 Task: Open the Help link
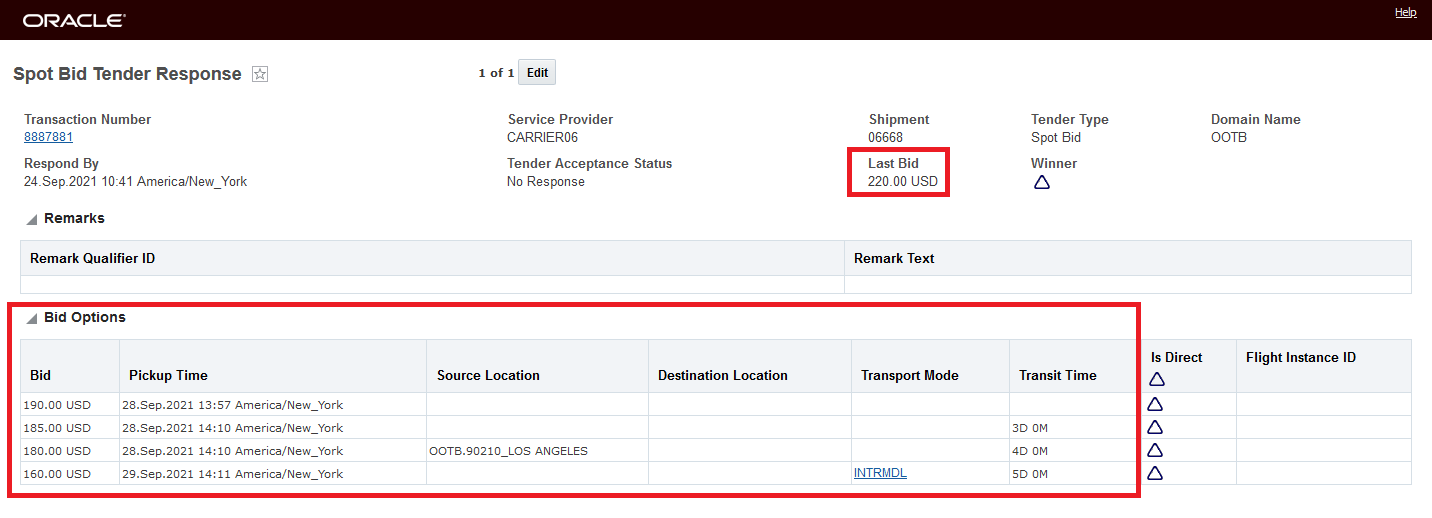pyautogui.click(x=1405, y=12)
